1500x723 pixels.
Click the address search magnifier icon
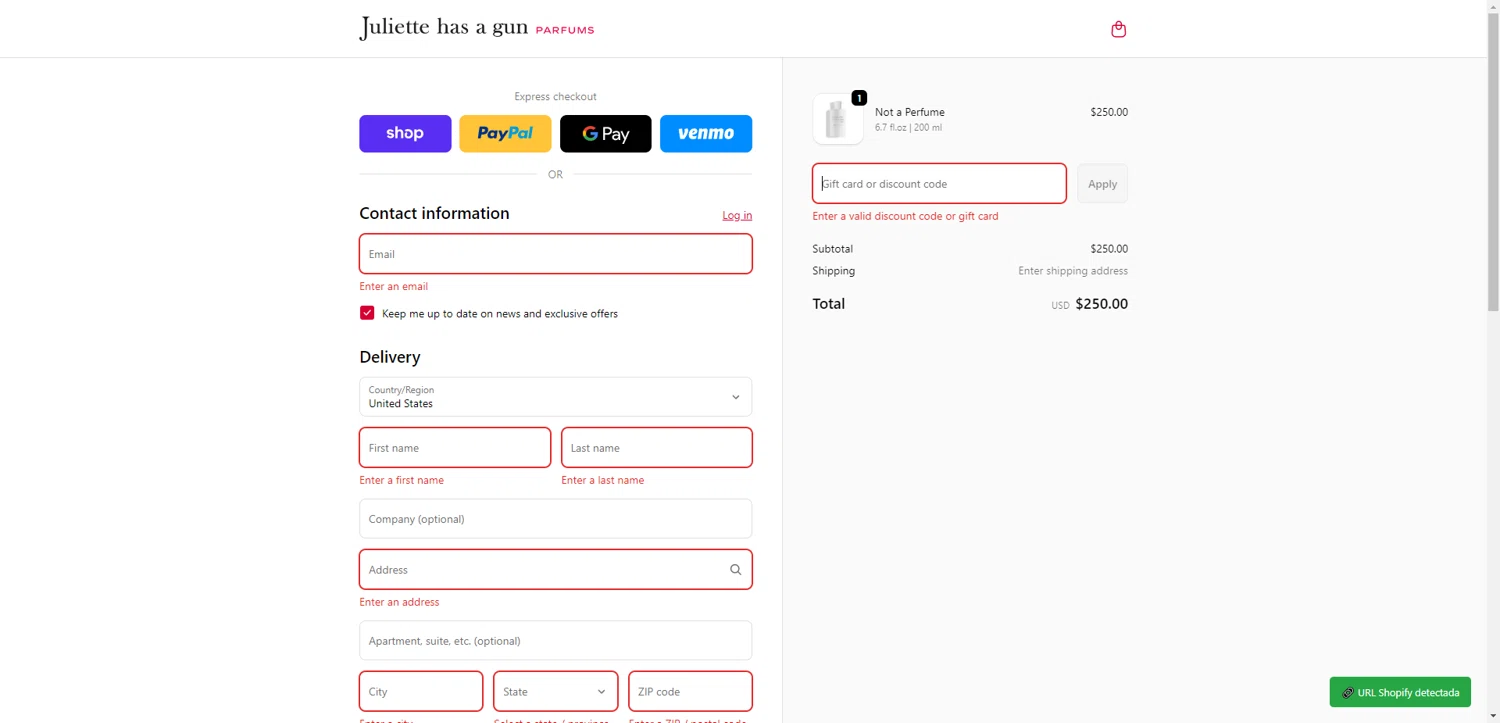[x=735, y=570]
